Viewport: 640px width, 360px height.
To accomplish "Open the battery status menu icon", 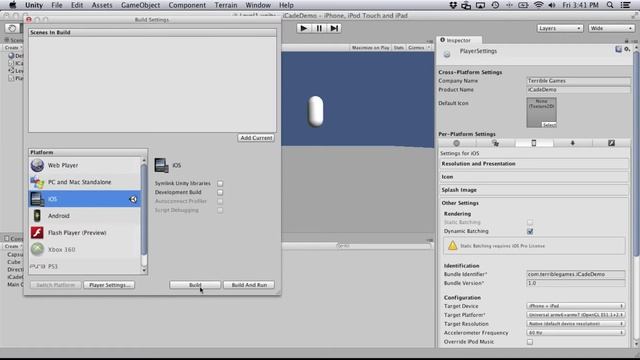I will tap(523, 5).
